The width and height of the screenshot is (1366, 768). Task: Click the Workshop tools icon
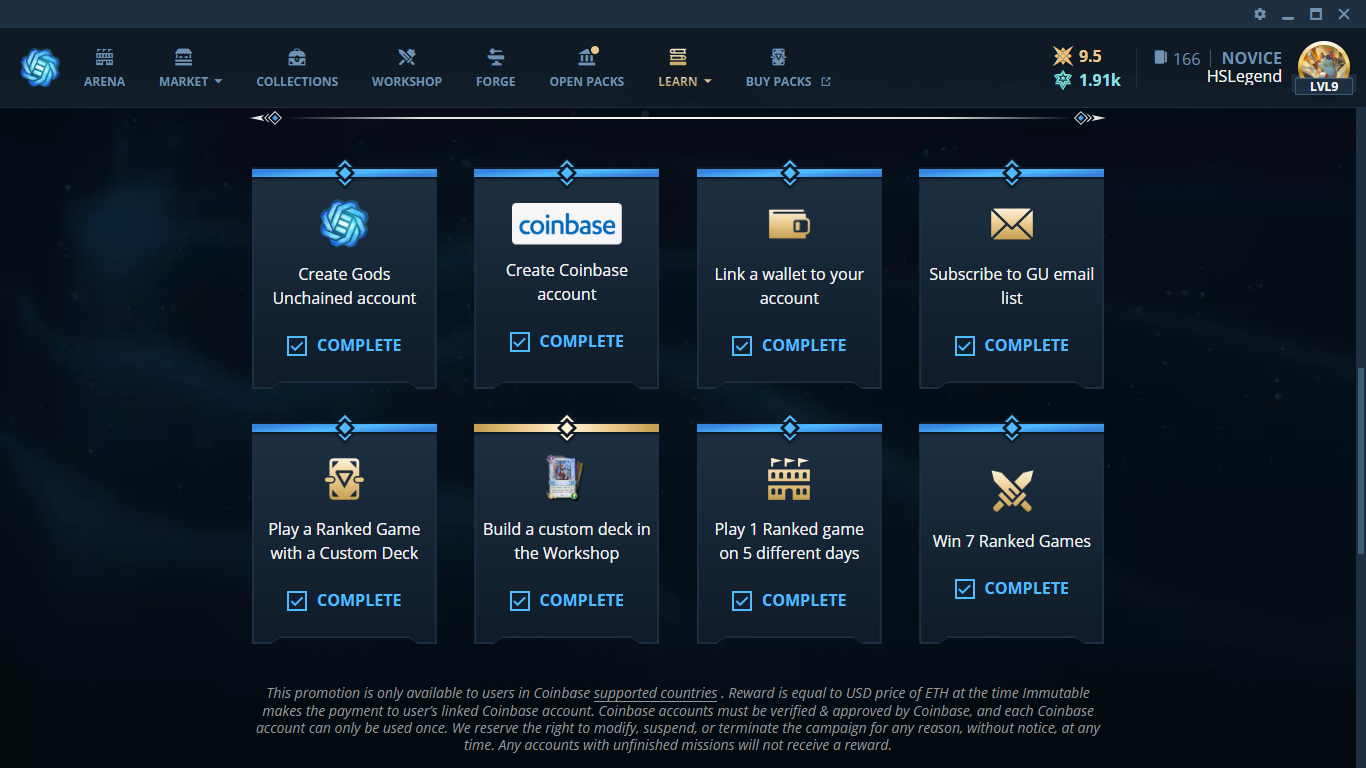coord(406,57)
